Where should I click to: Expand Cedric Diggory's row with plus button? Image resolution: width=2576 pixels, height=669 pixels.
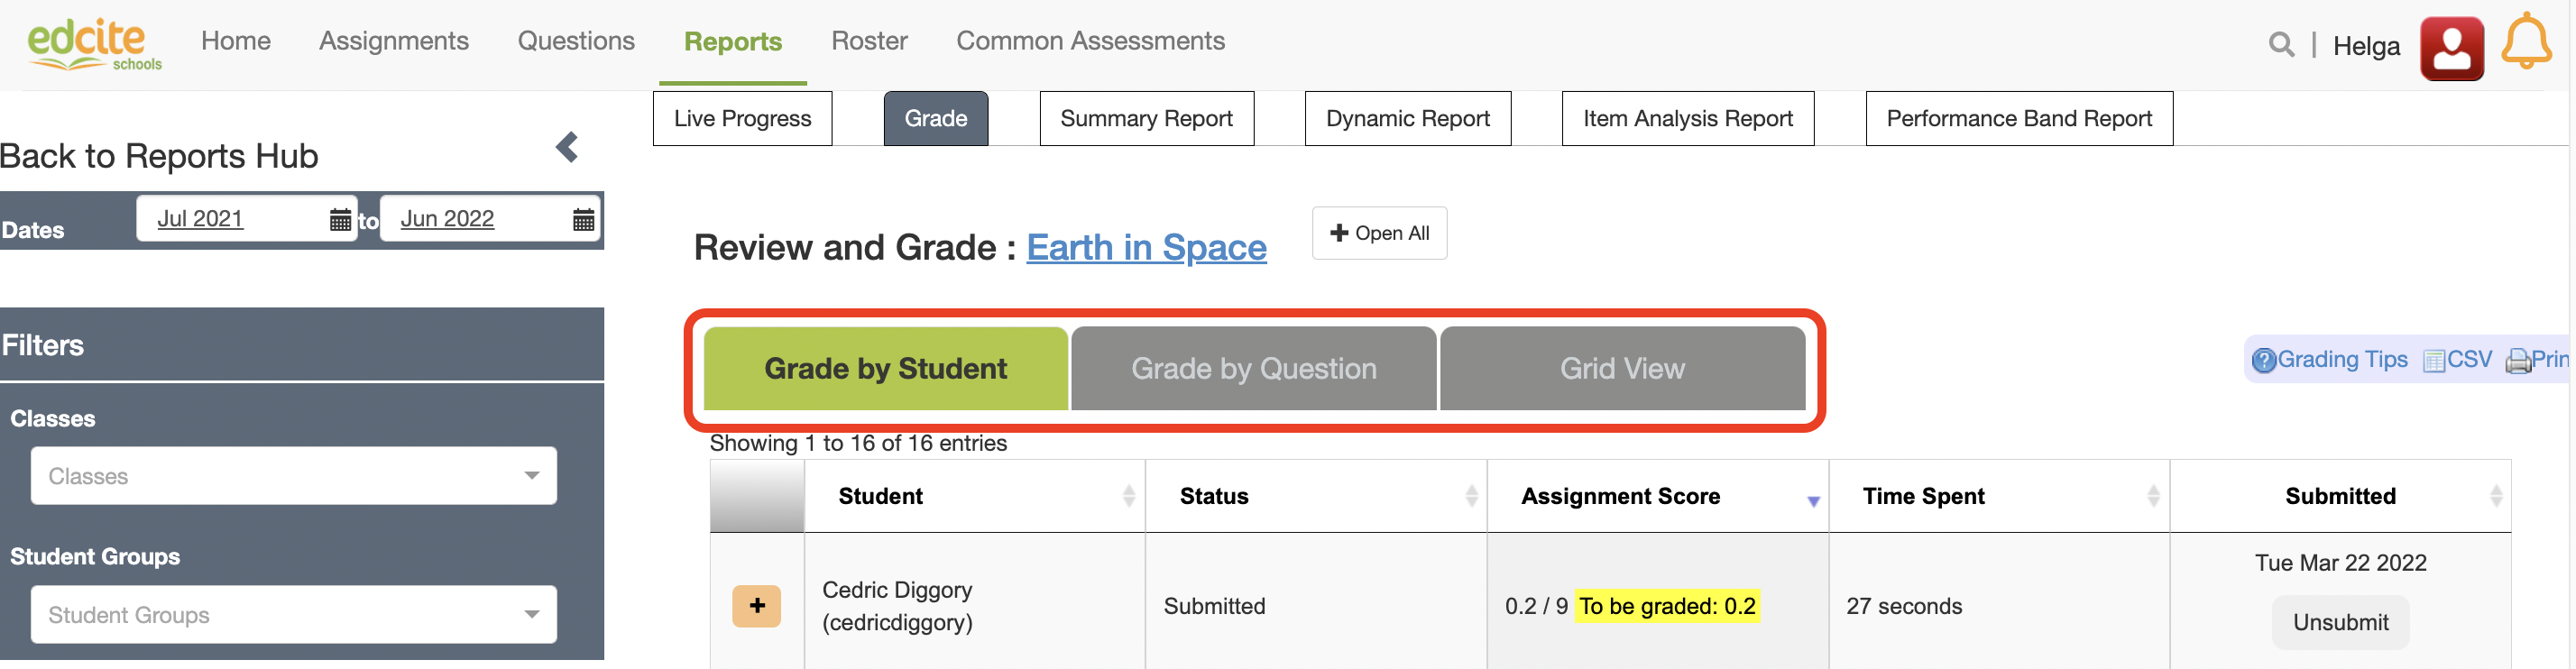(x=756, y=606)
